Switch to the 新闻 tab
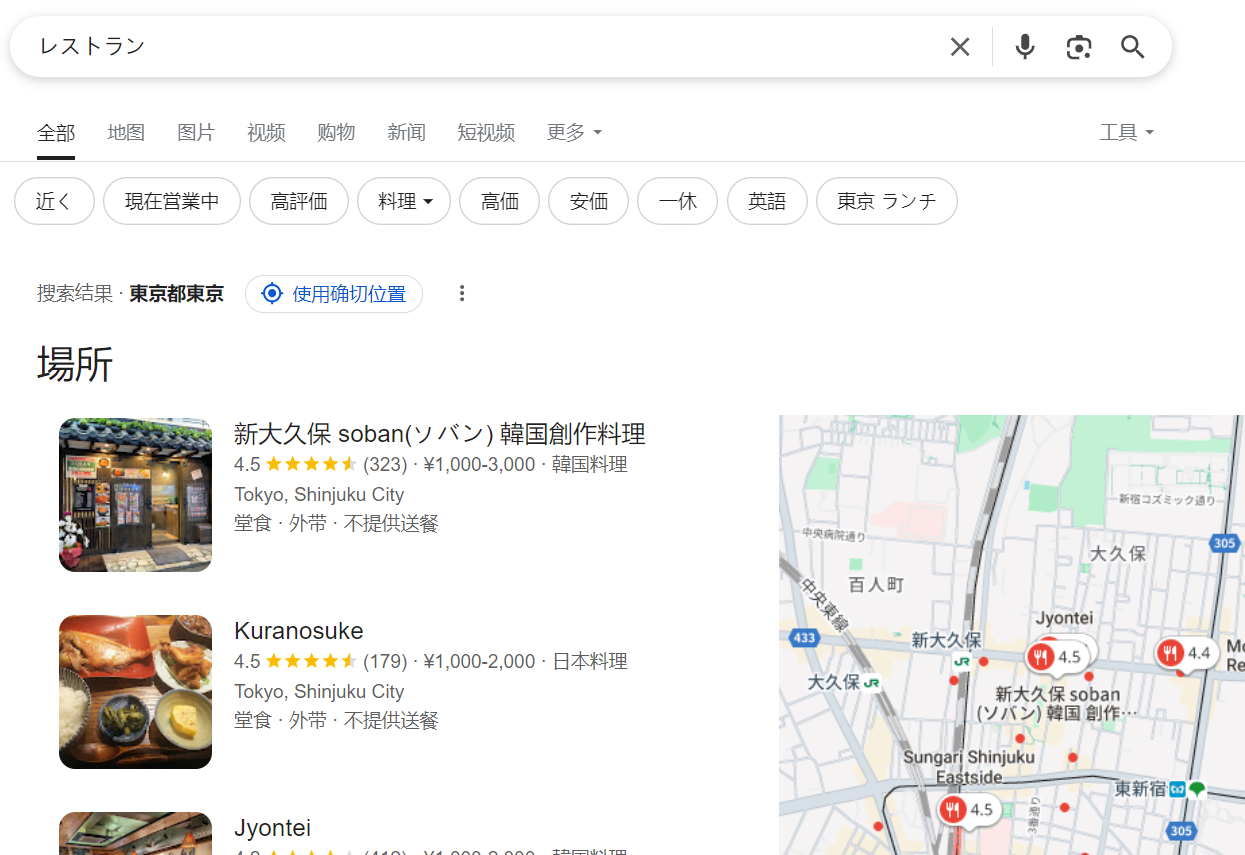This screenshot has height=855, width=1245. 406,132
